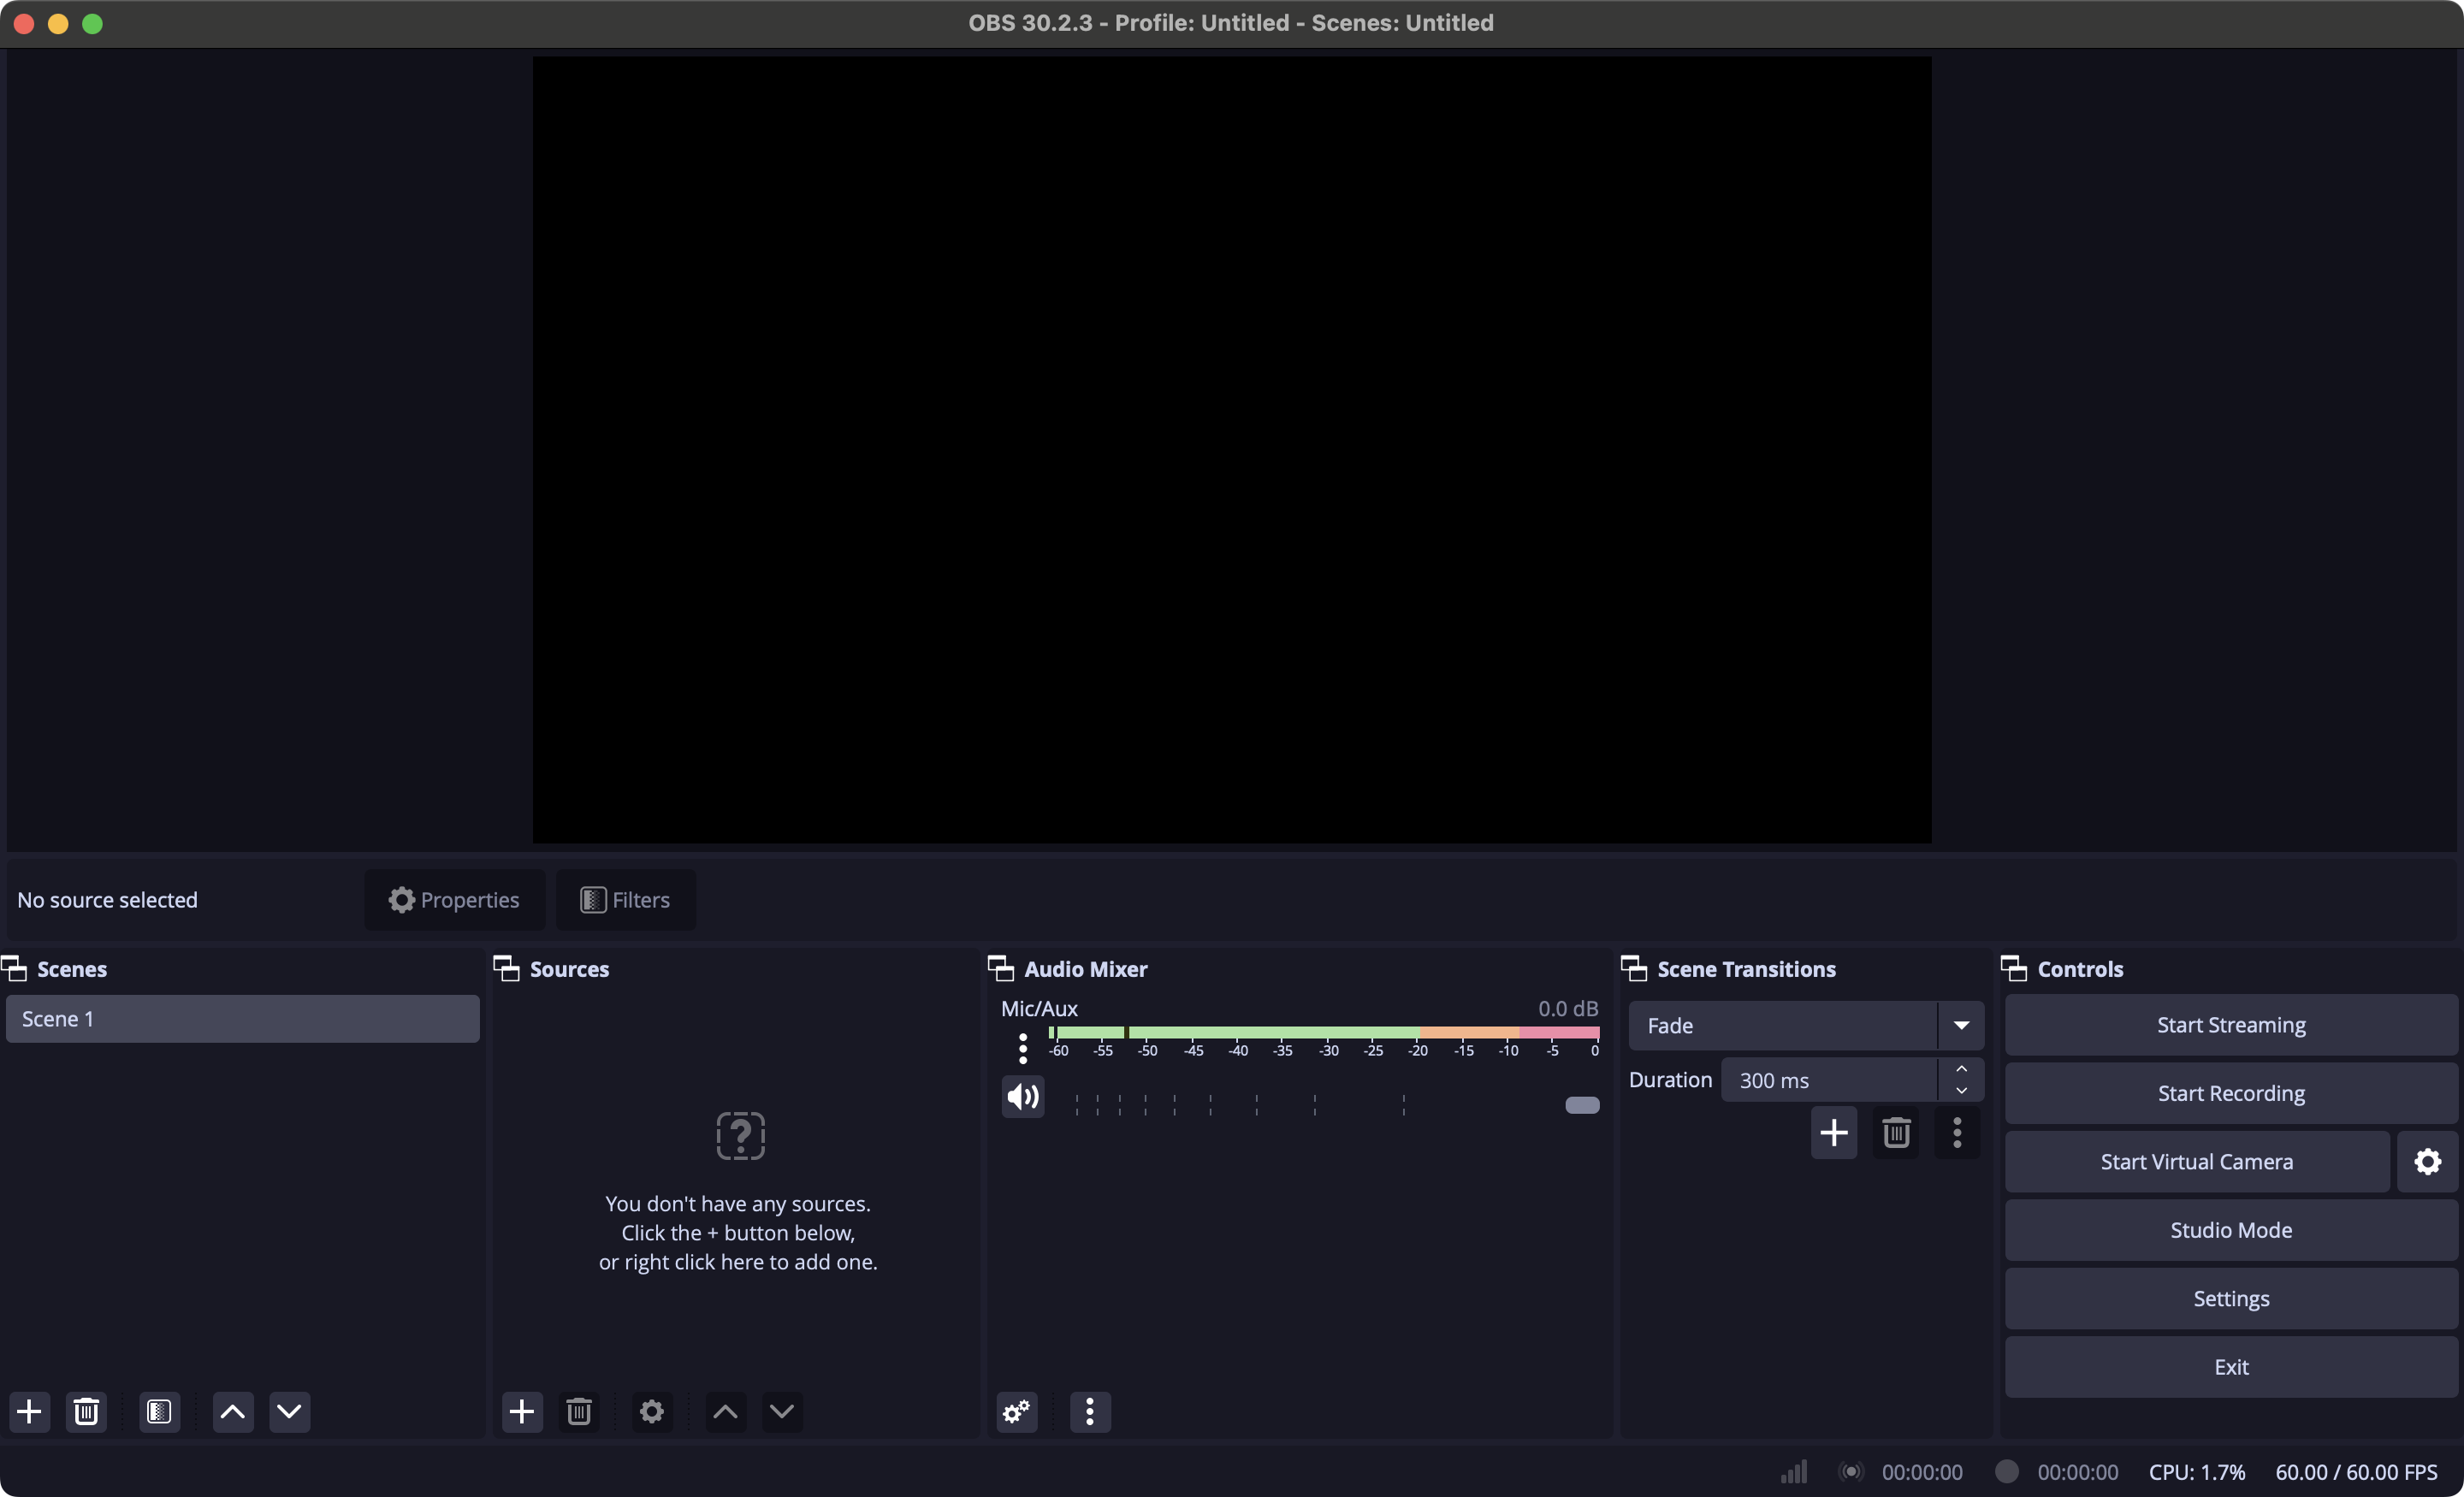Open advanced audio properties gears icon
Screen dimensions: 2464x1497
[1017, 1411]
